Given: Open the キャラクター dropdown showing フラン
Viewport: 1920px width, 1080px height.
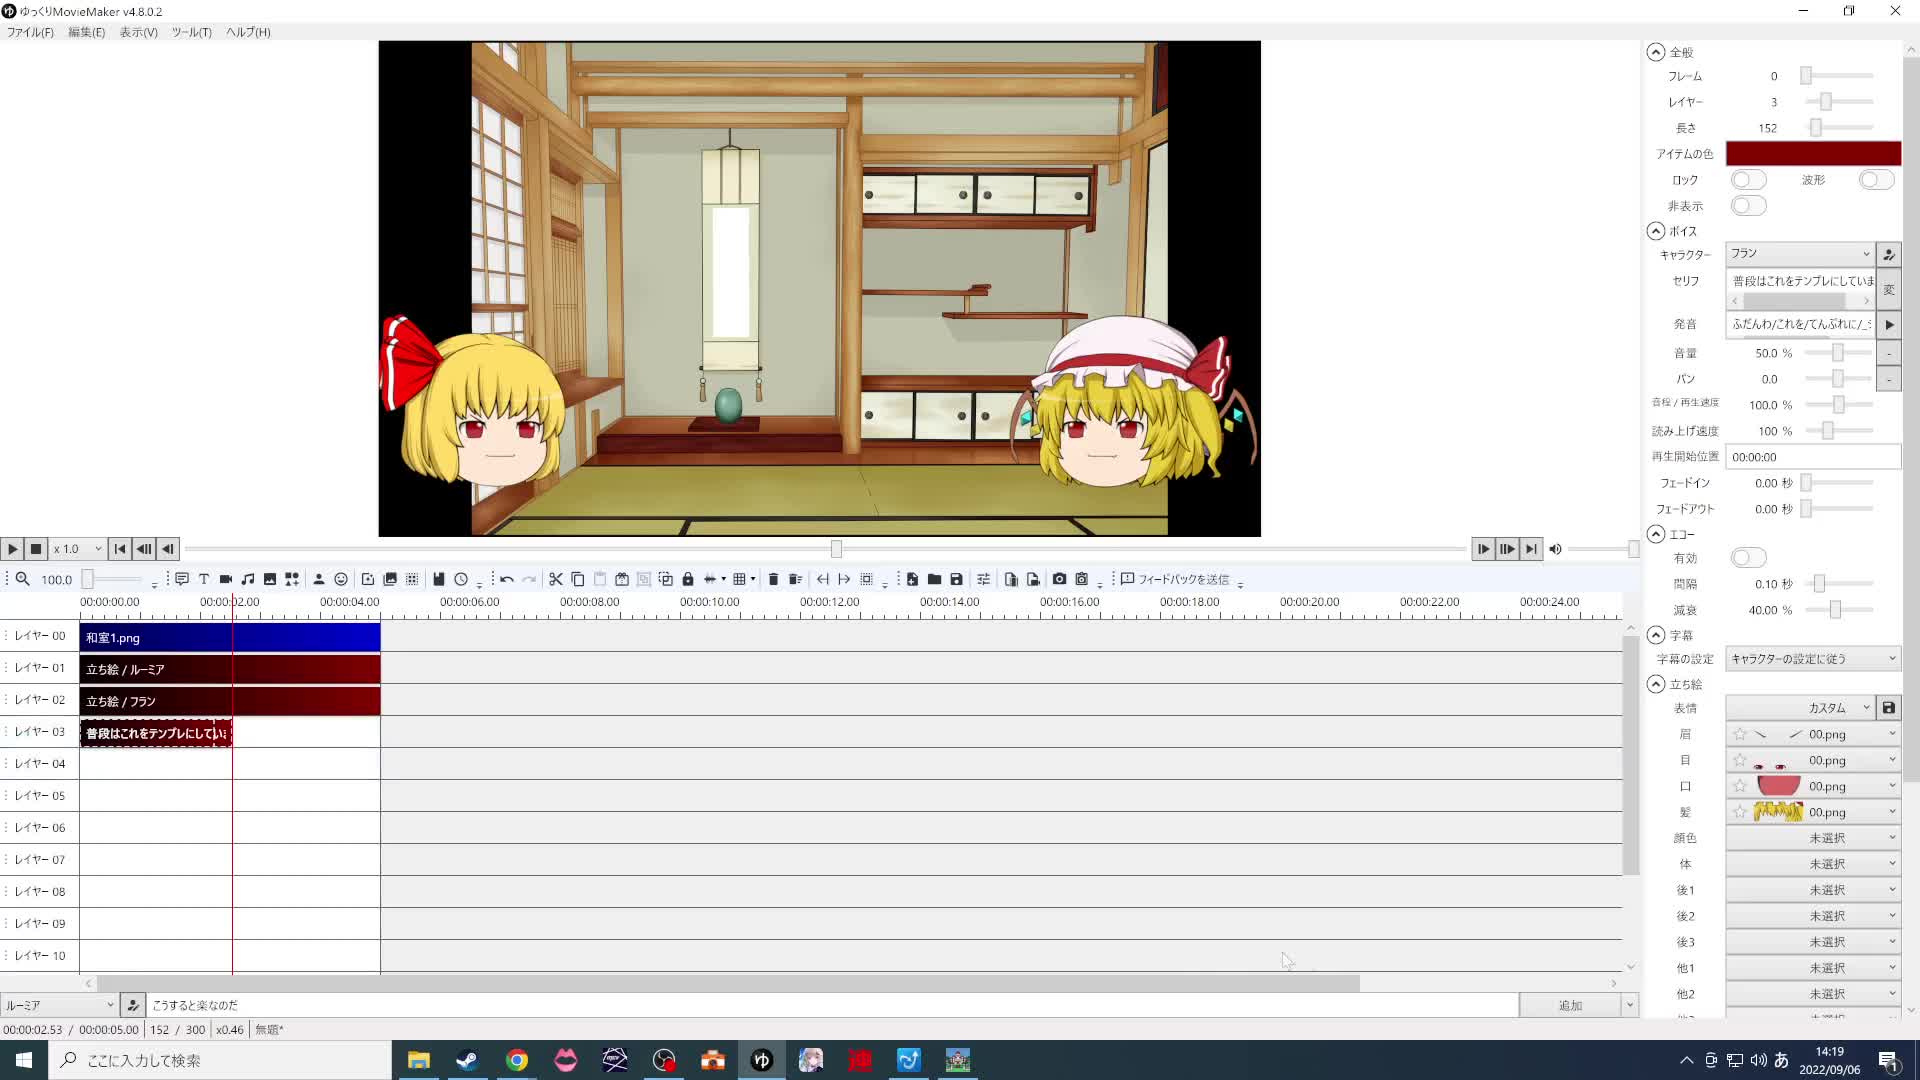Looking at the screenshot, I should 1799,254.
